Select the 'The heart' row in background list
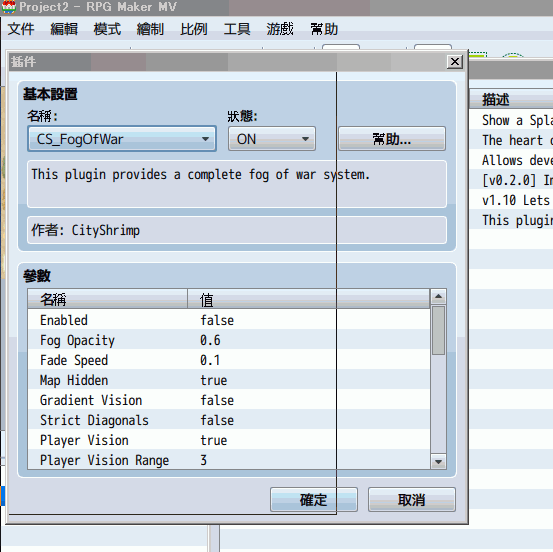Screen dimensions: 553x552 (511, 140)
